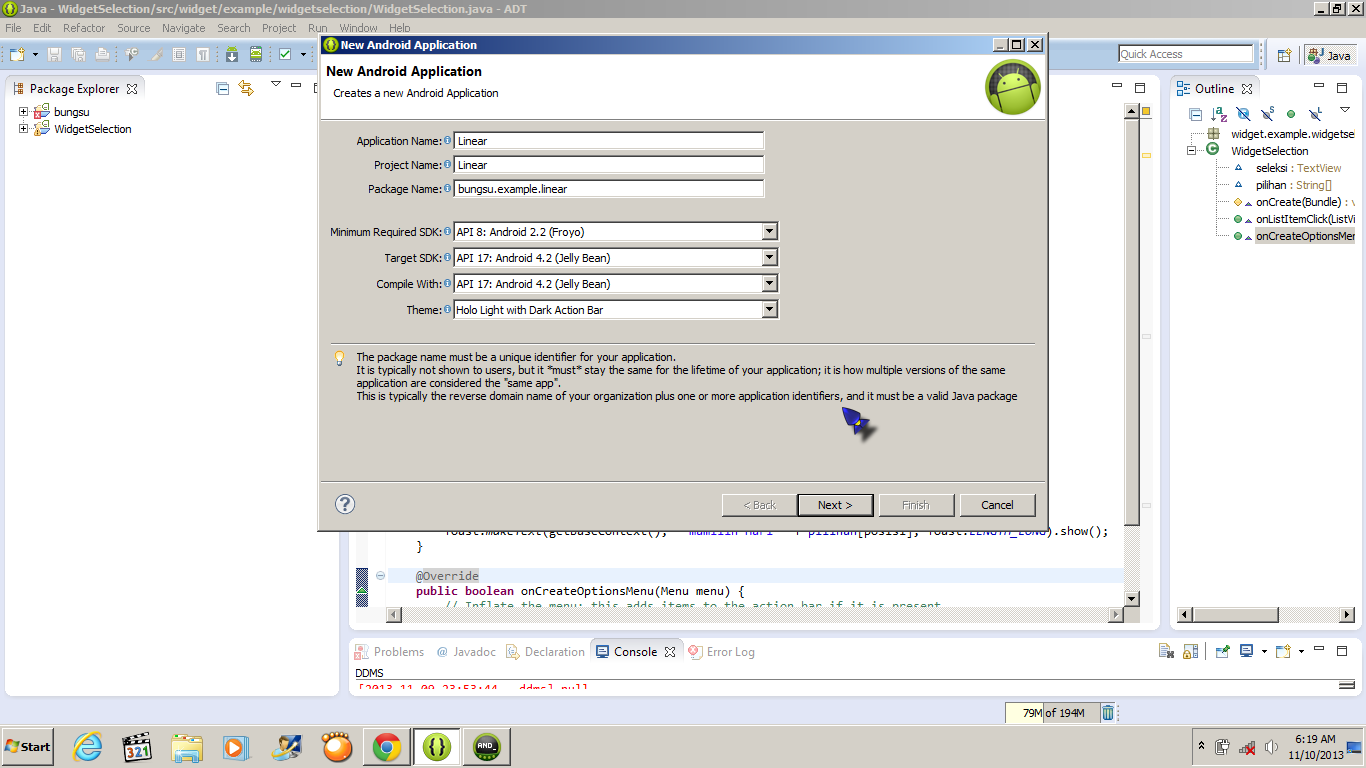Open the Window menu
Viewport: 1366px width, 768px height.
(x=358, y=28)
